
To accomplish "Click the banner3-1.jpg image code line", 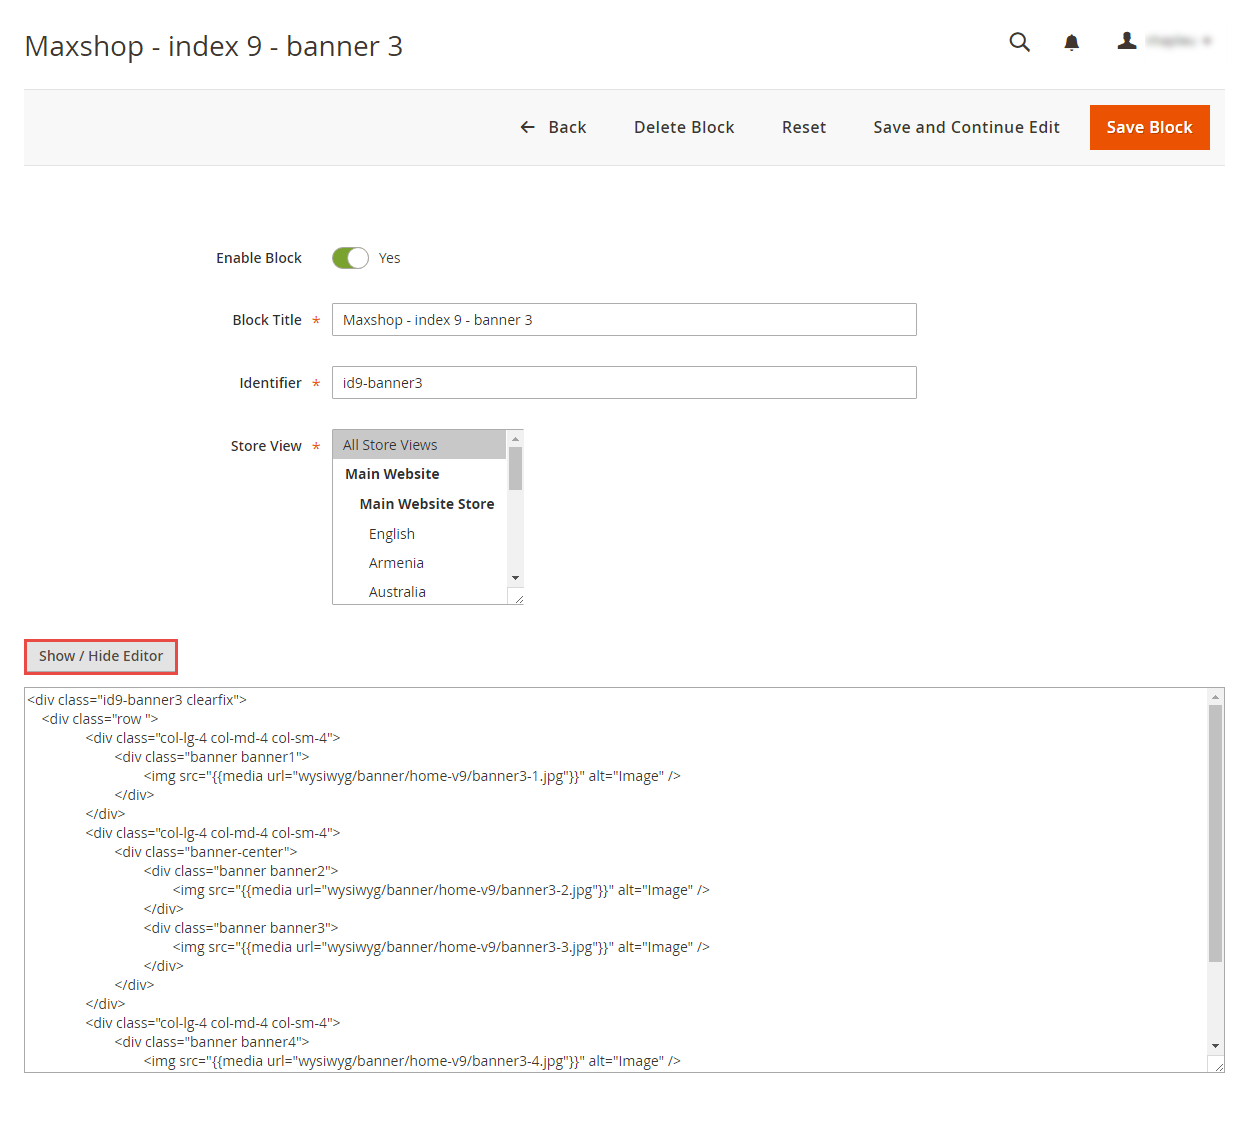I will coord(412,776).
